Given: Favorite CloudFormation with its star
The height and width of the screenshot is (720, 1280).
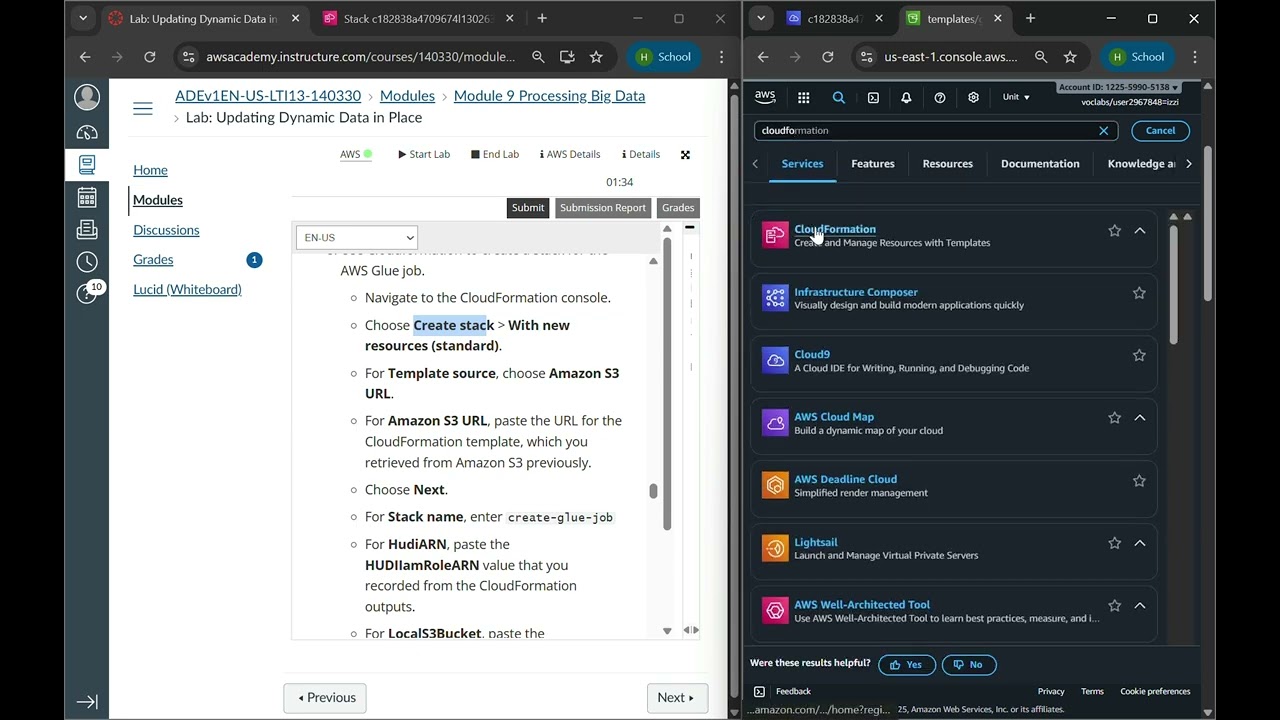Looking at the screenshot, I should click(x=1114, y=230).
